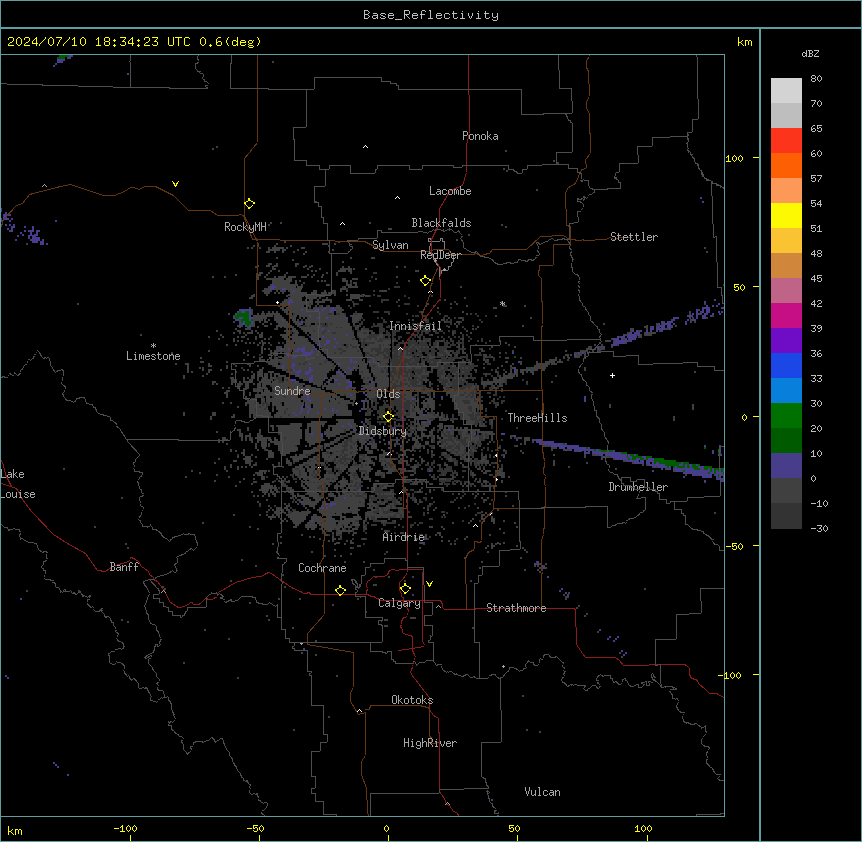862x842 pixels.
Task: Click the yellow diamond marker below Cochrane
Action: click(340, 590)
